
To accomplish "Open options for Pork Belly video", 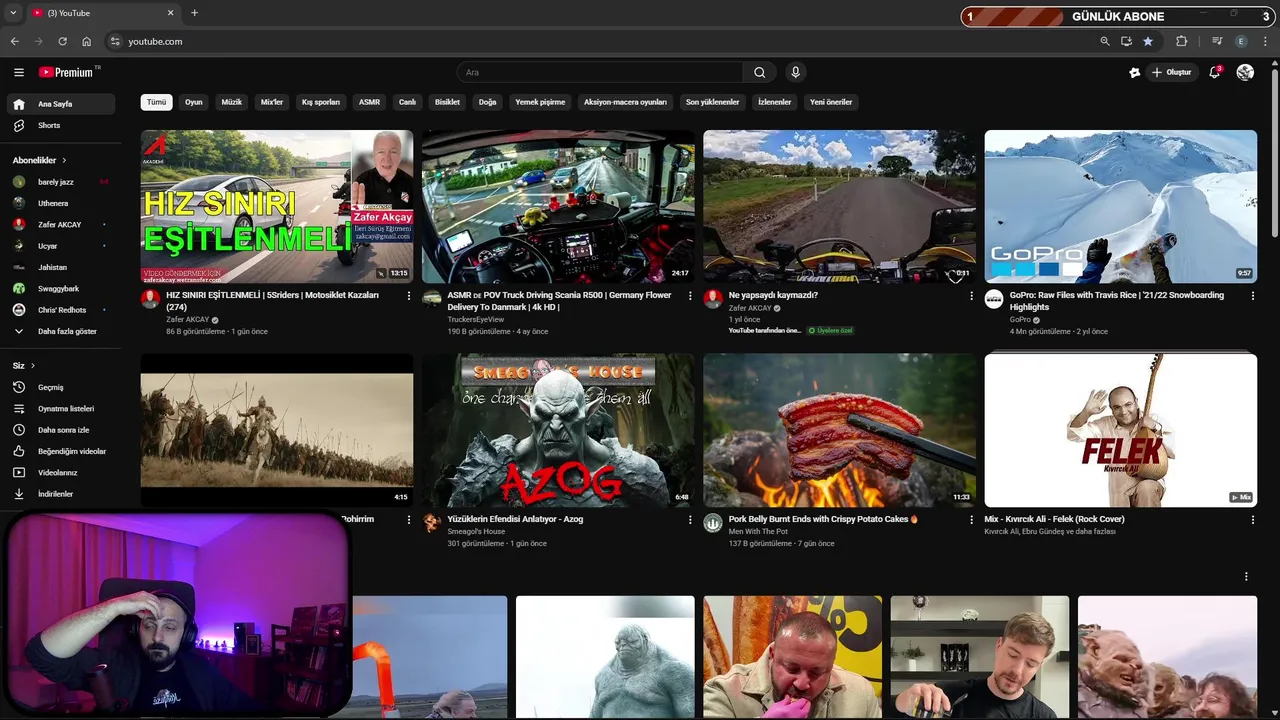I will (971, 520).
